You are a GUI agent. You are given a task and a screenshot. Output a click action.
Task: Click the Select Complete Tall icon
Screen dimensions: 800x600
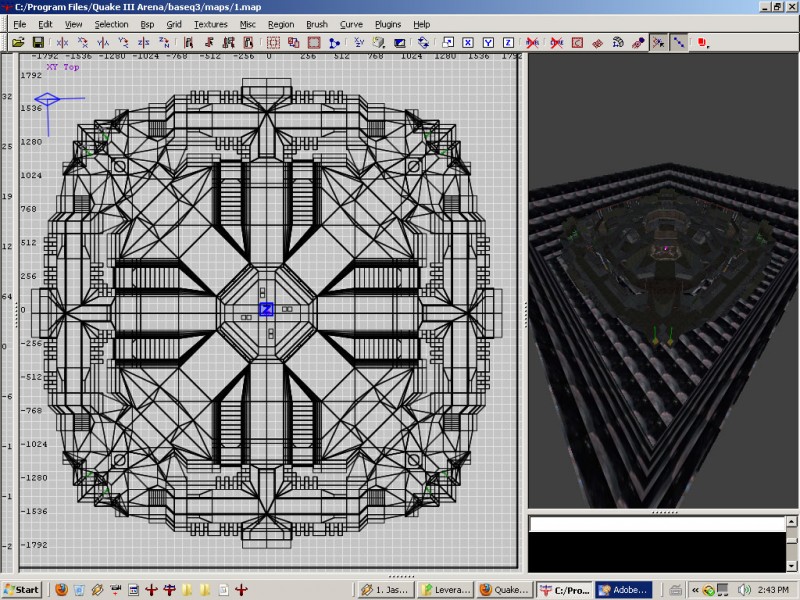188,42
